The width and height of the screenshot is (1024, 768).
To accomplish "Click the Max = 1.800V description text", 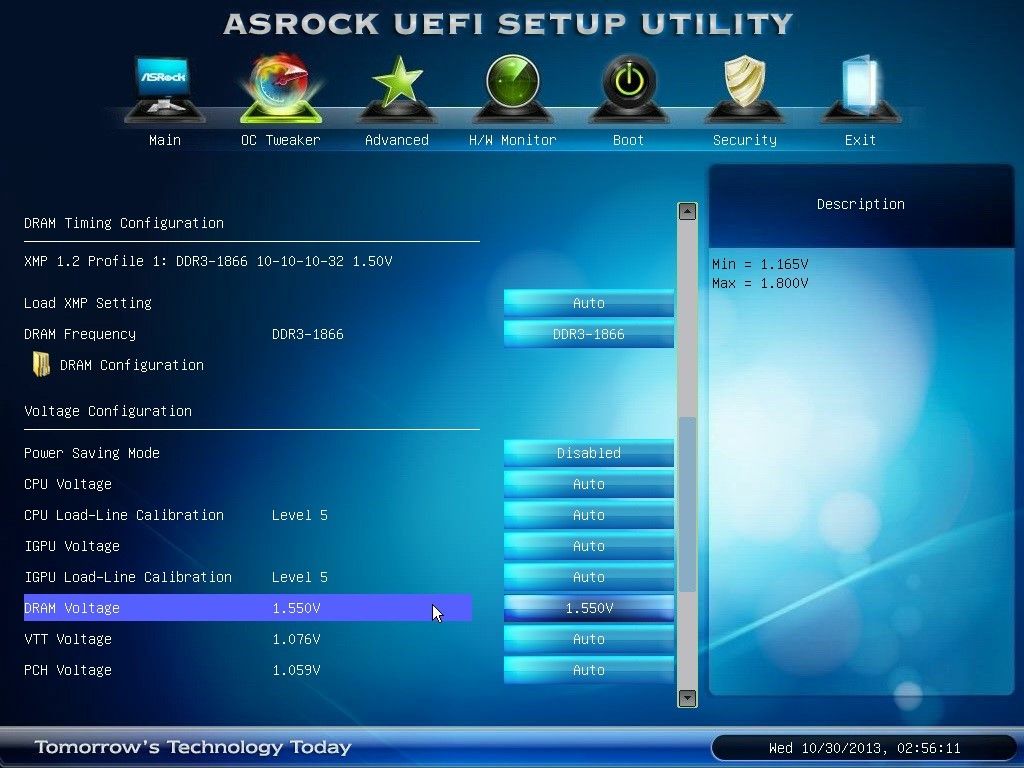I will (x=760, y=283).
